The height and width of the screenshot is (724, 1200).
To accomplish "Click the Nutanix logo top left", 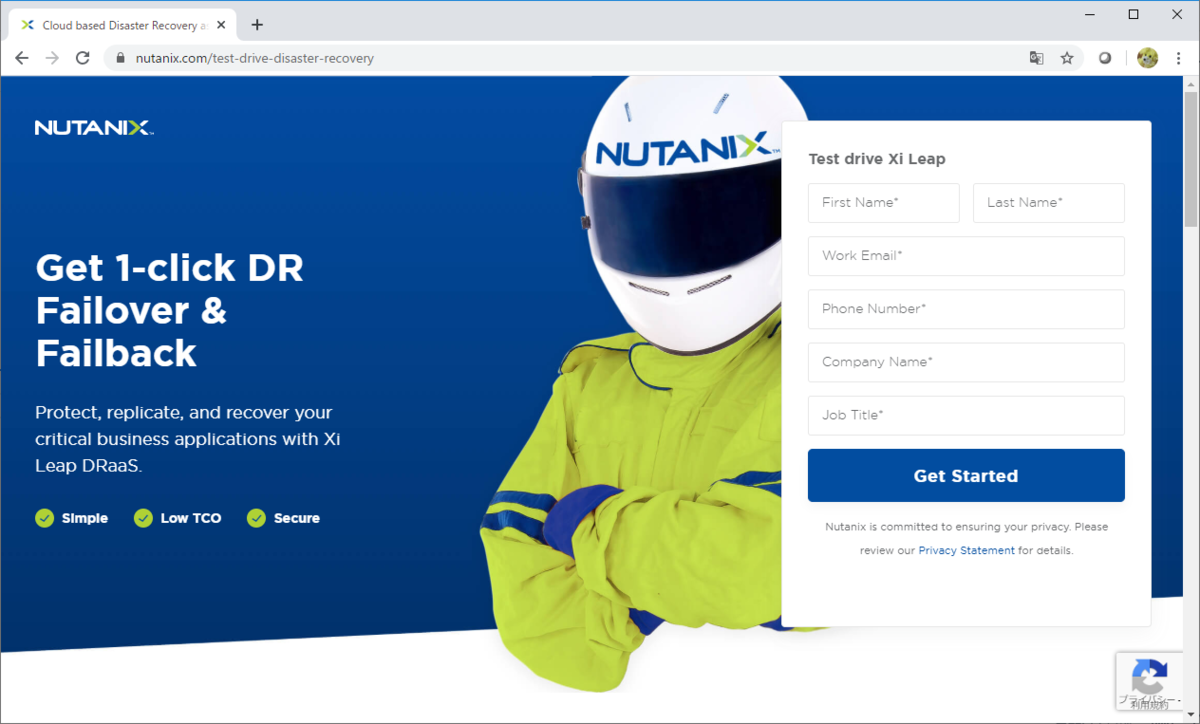I will [x=93, y=128].
